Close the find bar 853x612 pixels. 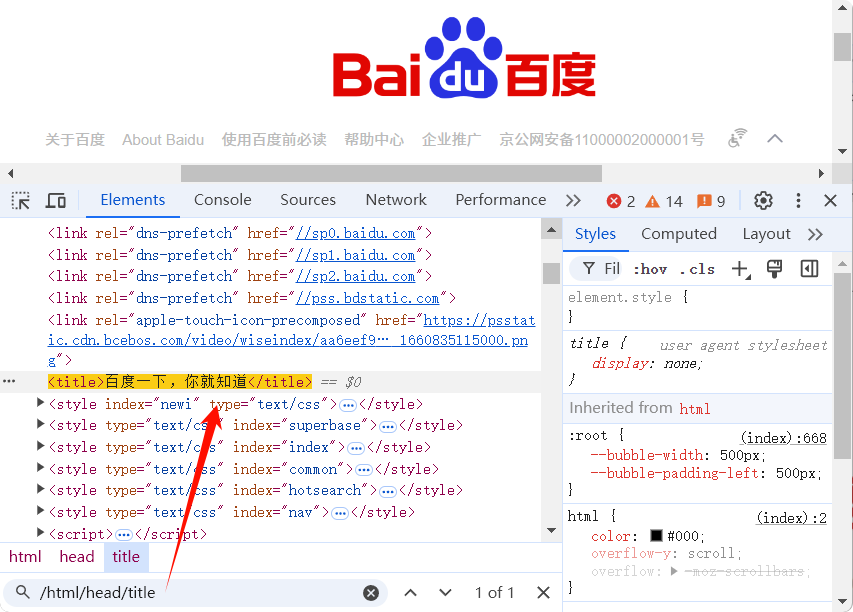pyautogui.click(x=543, y=592)
